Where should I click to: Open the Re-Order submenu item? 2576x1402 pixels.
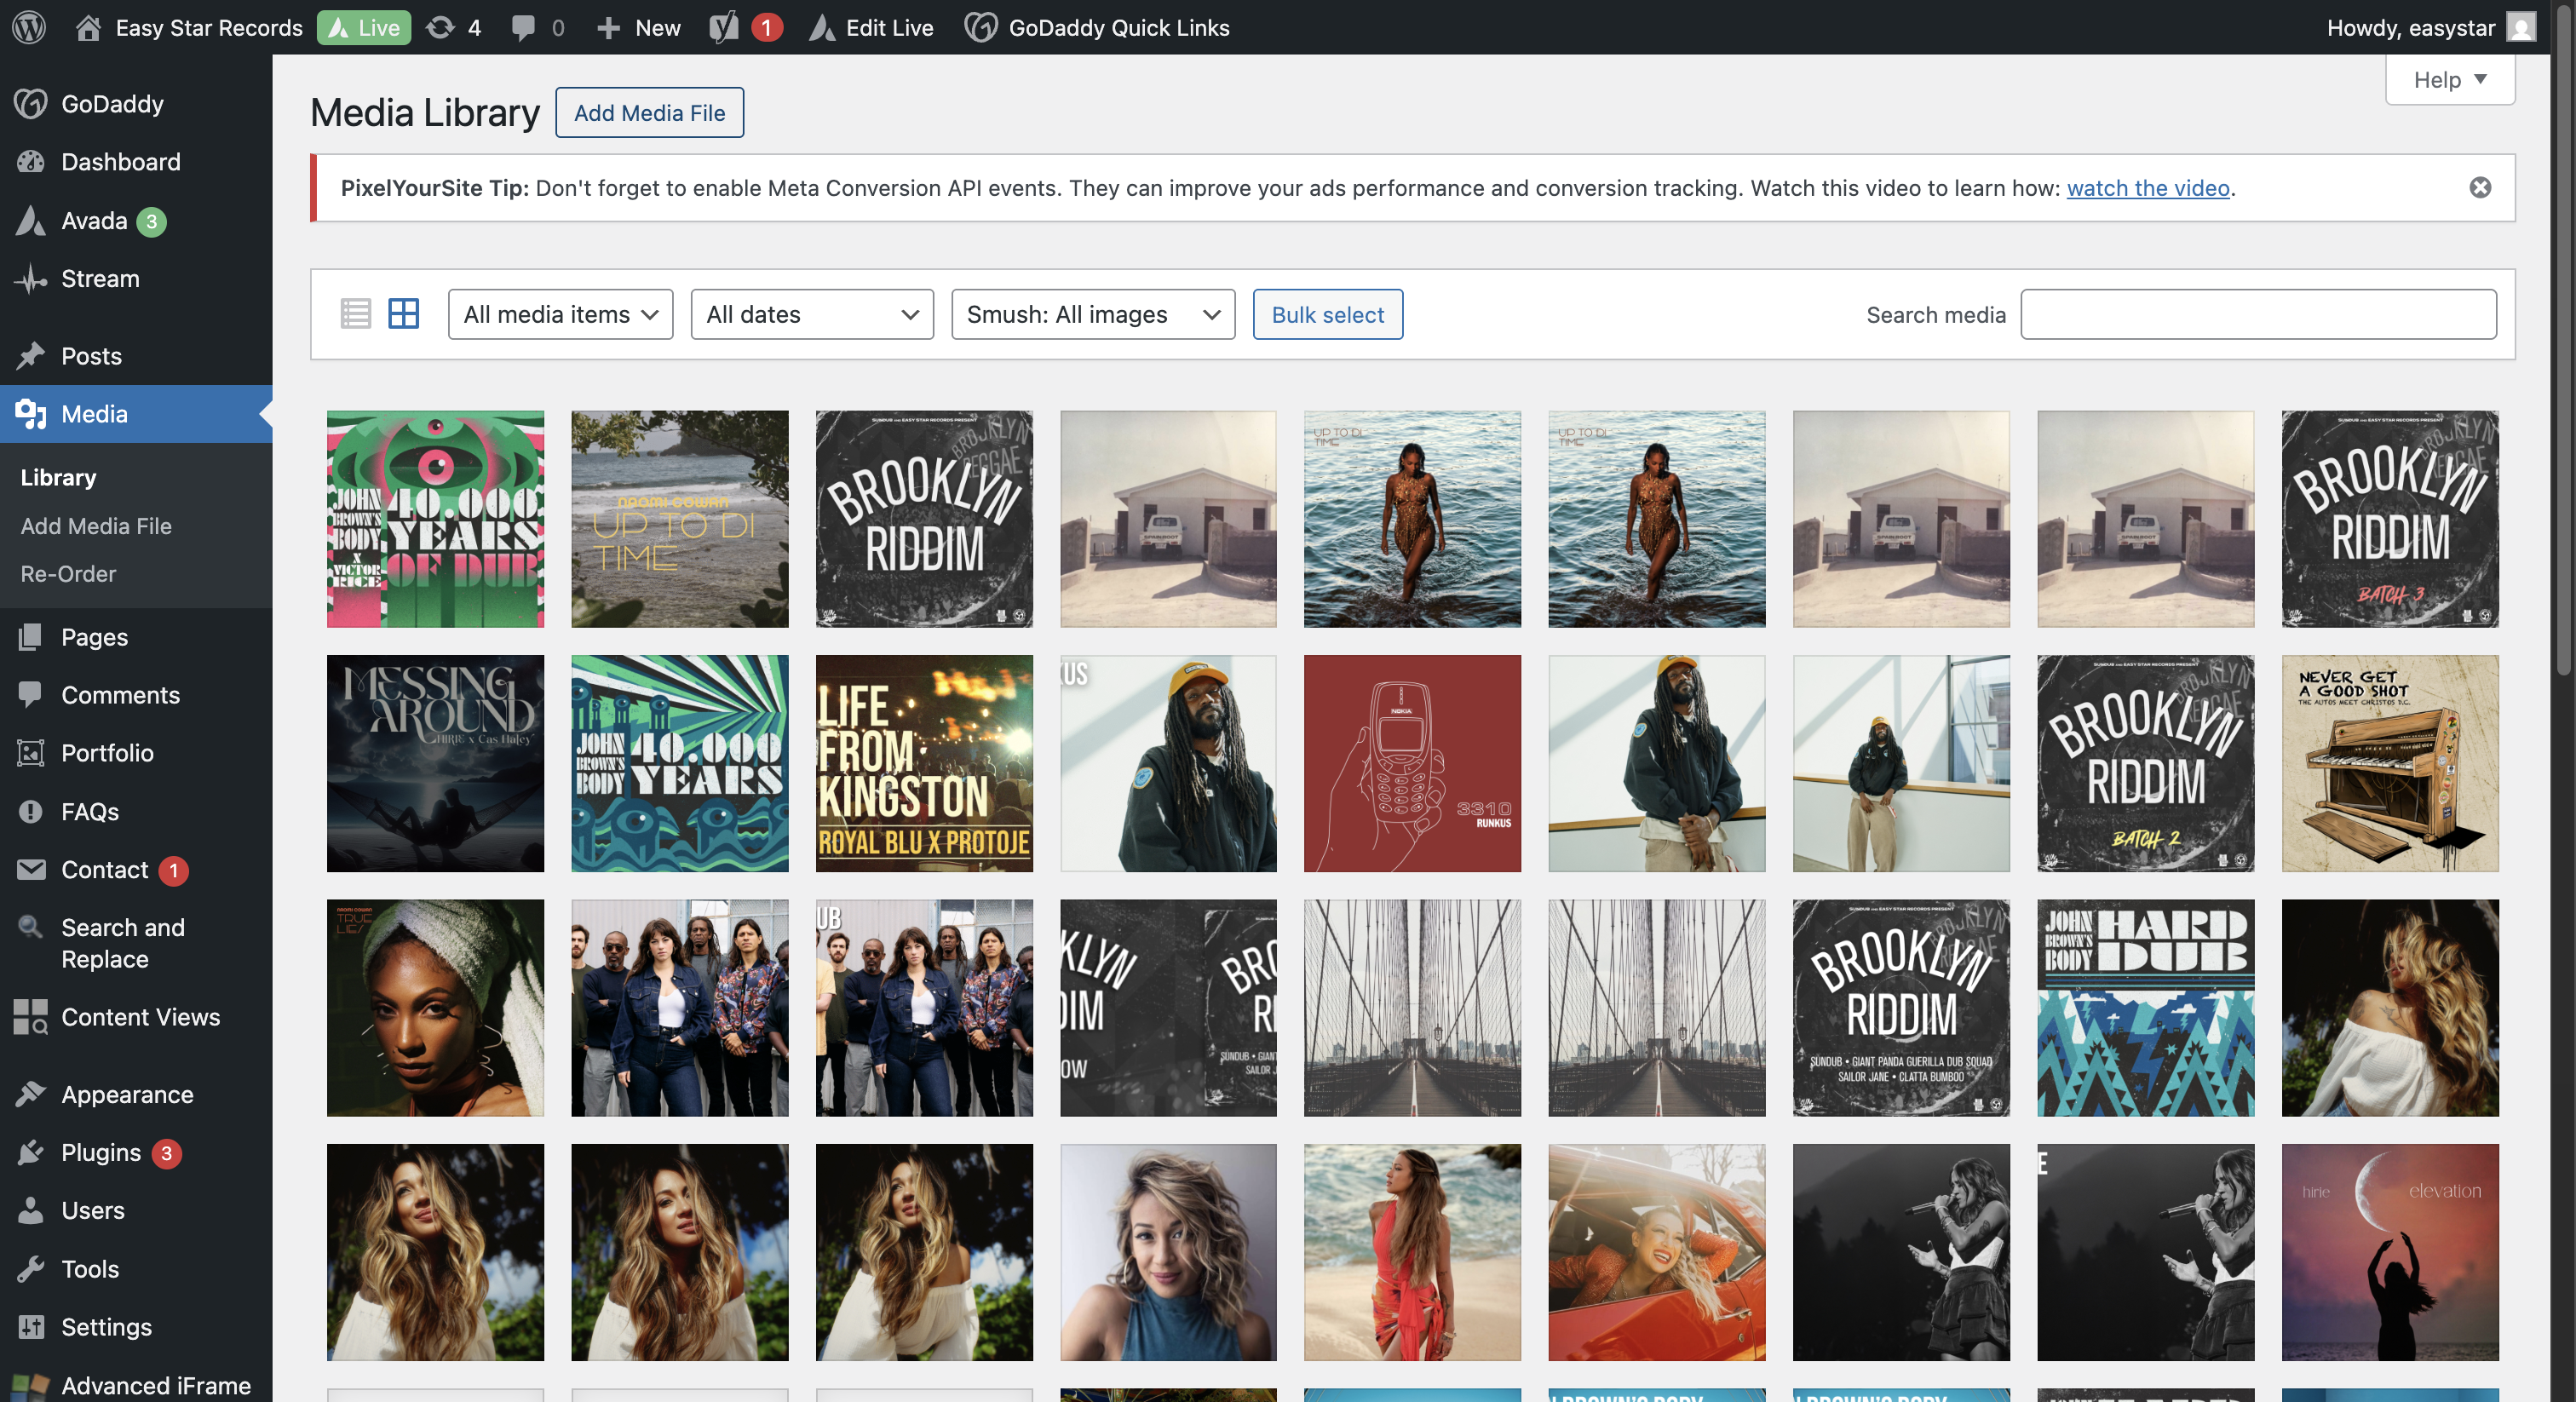[x=68, y=574]
